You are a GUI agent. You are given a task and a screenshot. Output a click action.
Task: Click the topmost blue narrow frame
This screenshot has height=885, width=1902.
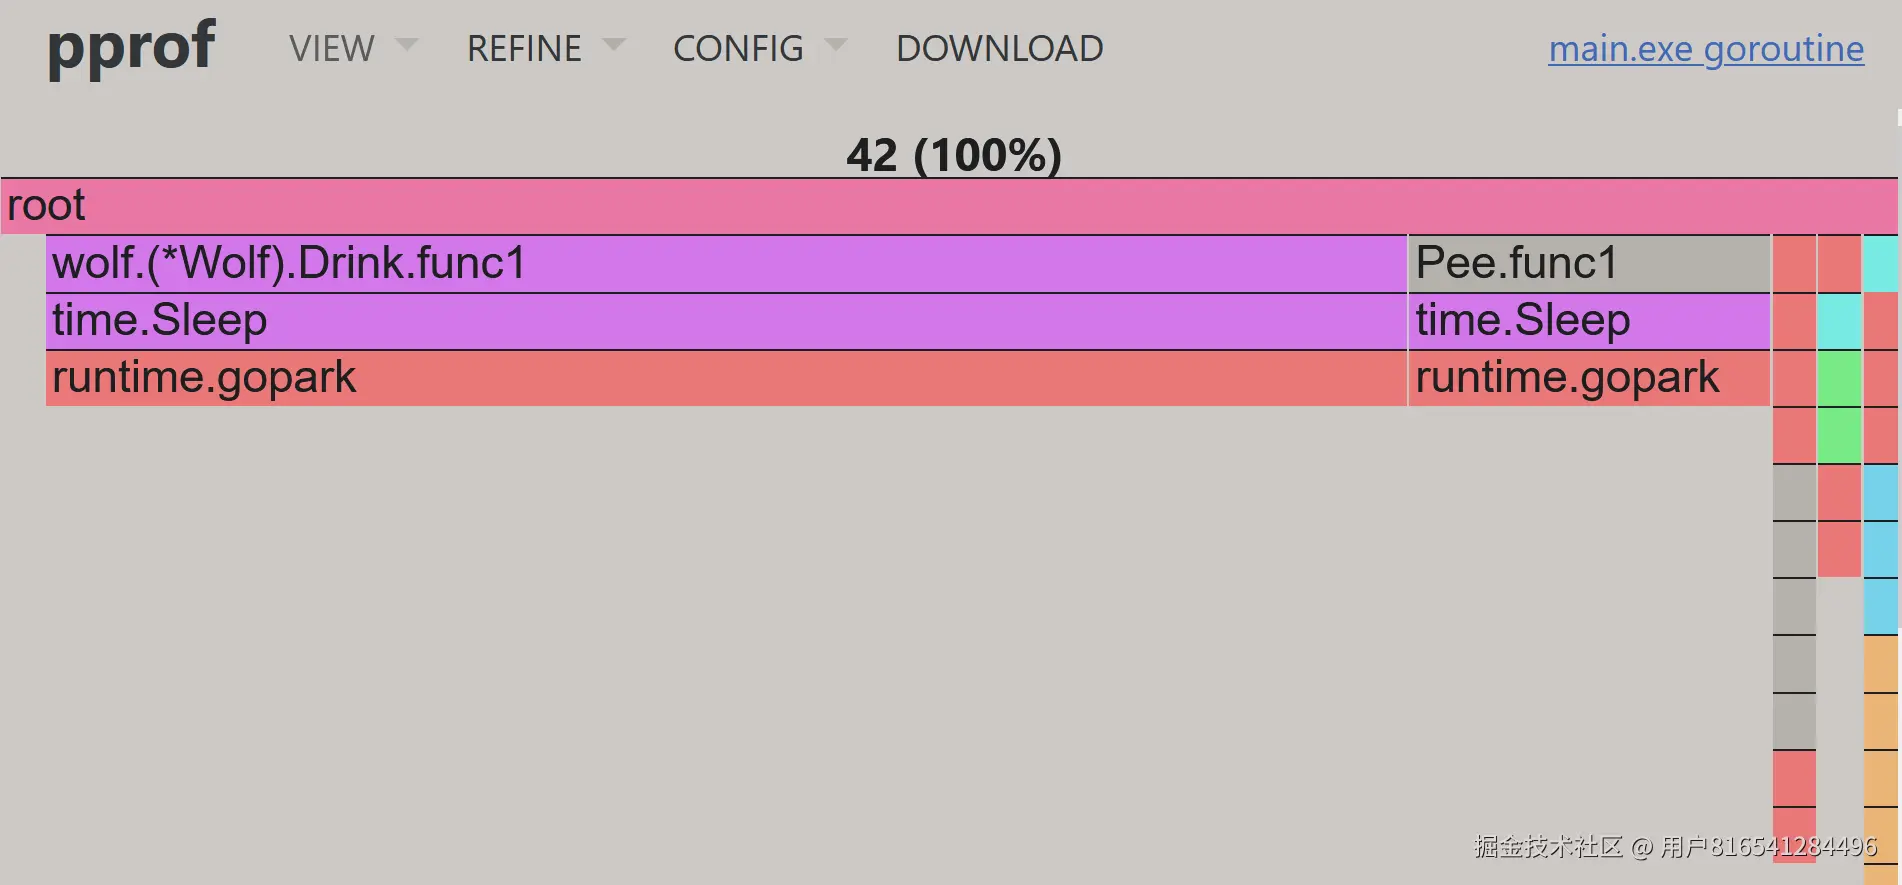1880,492
